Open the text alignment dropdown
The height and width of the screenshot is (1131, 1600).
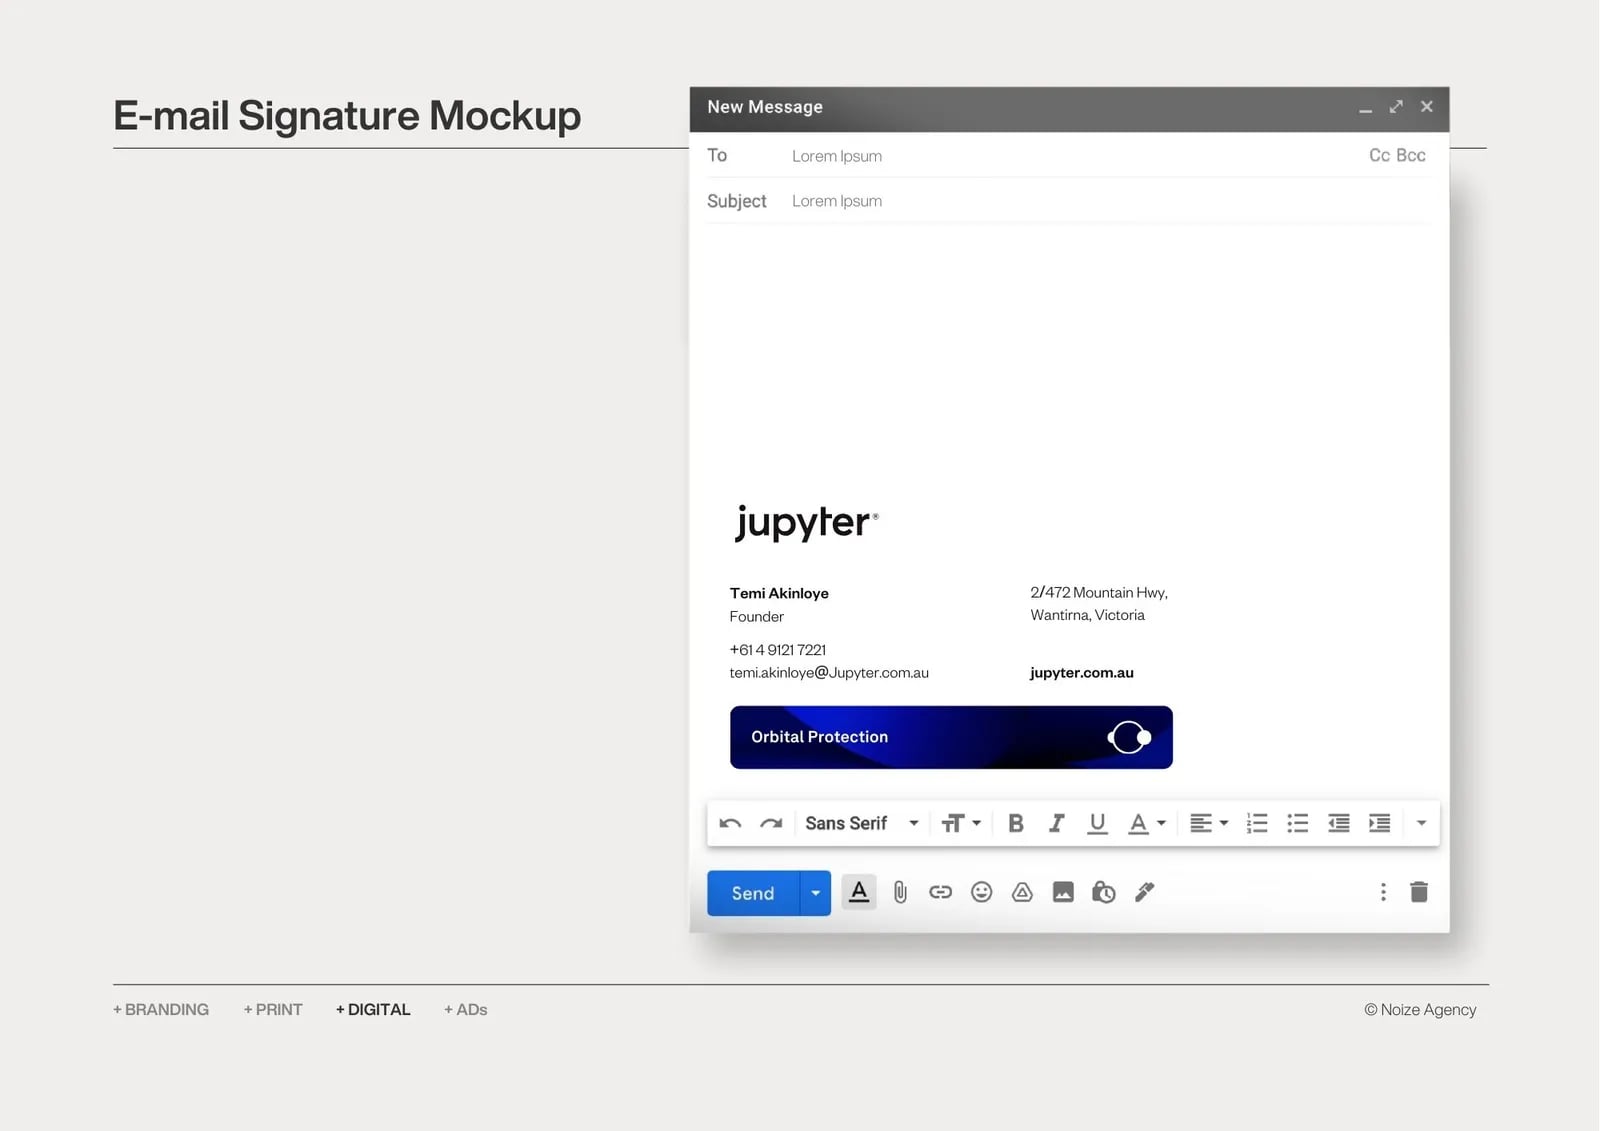coord(1209,823)
